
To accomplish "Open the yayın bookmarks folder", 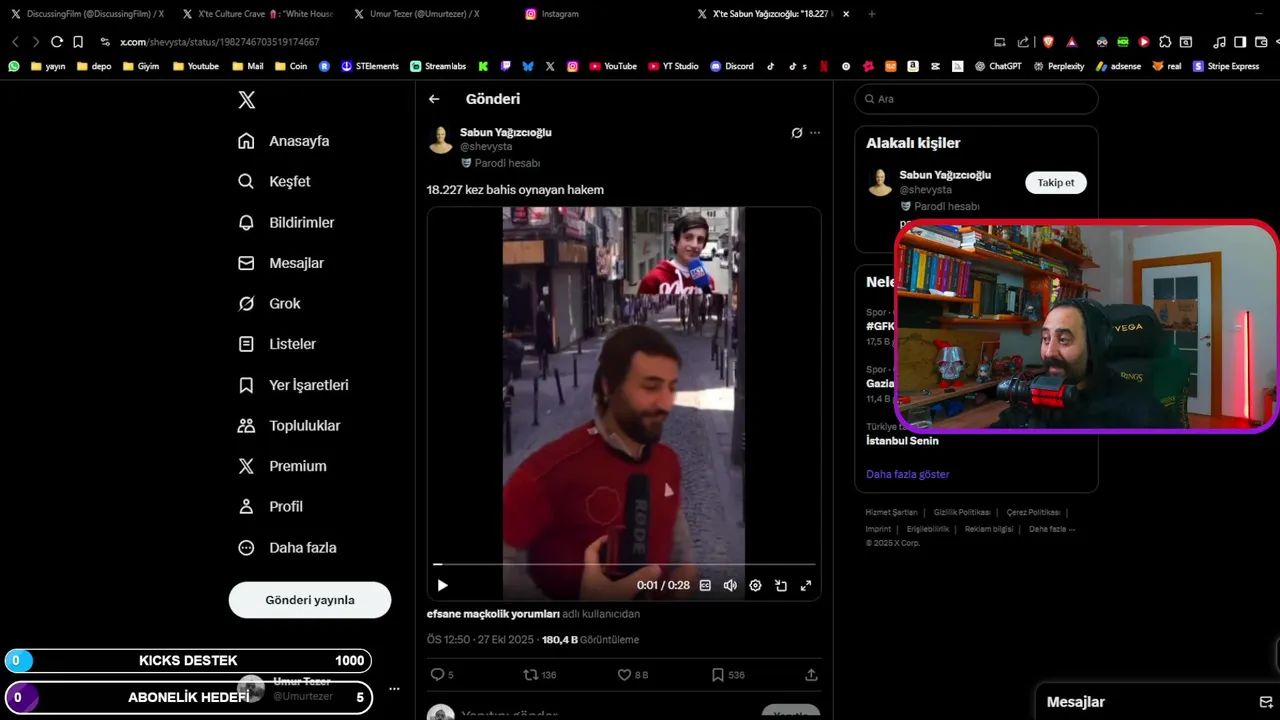I will click(x=48, y=66).
